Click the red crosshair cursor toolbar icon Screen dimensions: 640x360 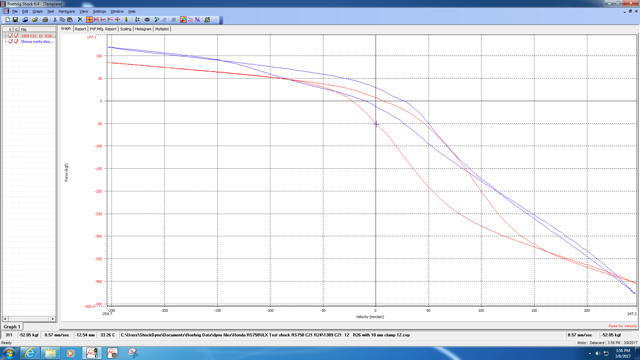pos(118,20)
